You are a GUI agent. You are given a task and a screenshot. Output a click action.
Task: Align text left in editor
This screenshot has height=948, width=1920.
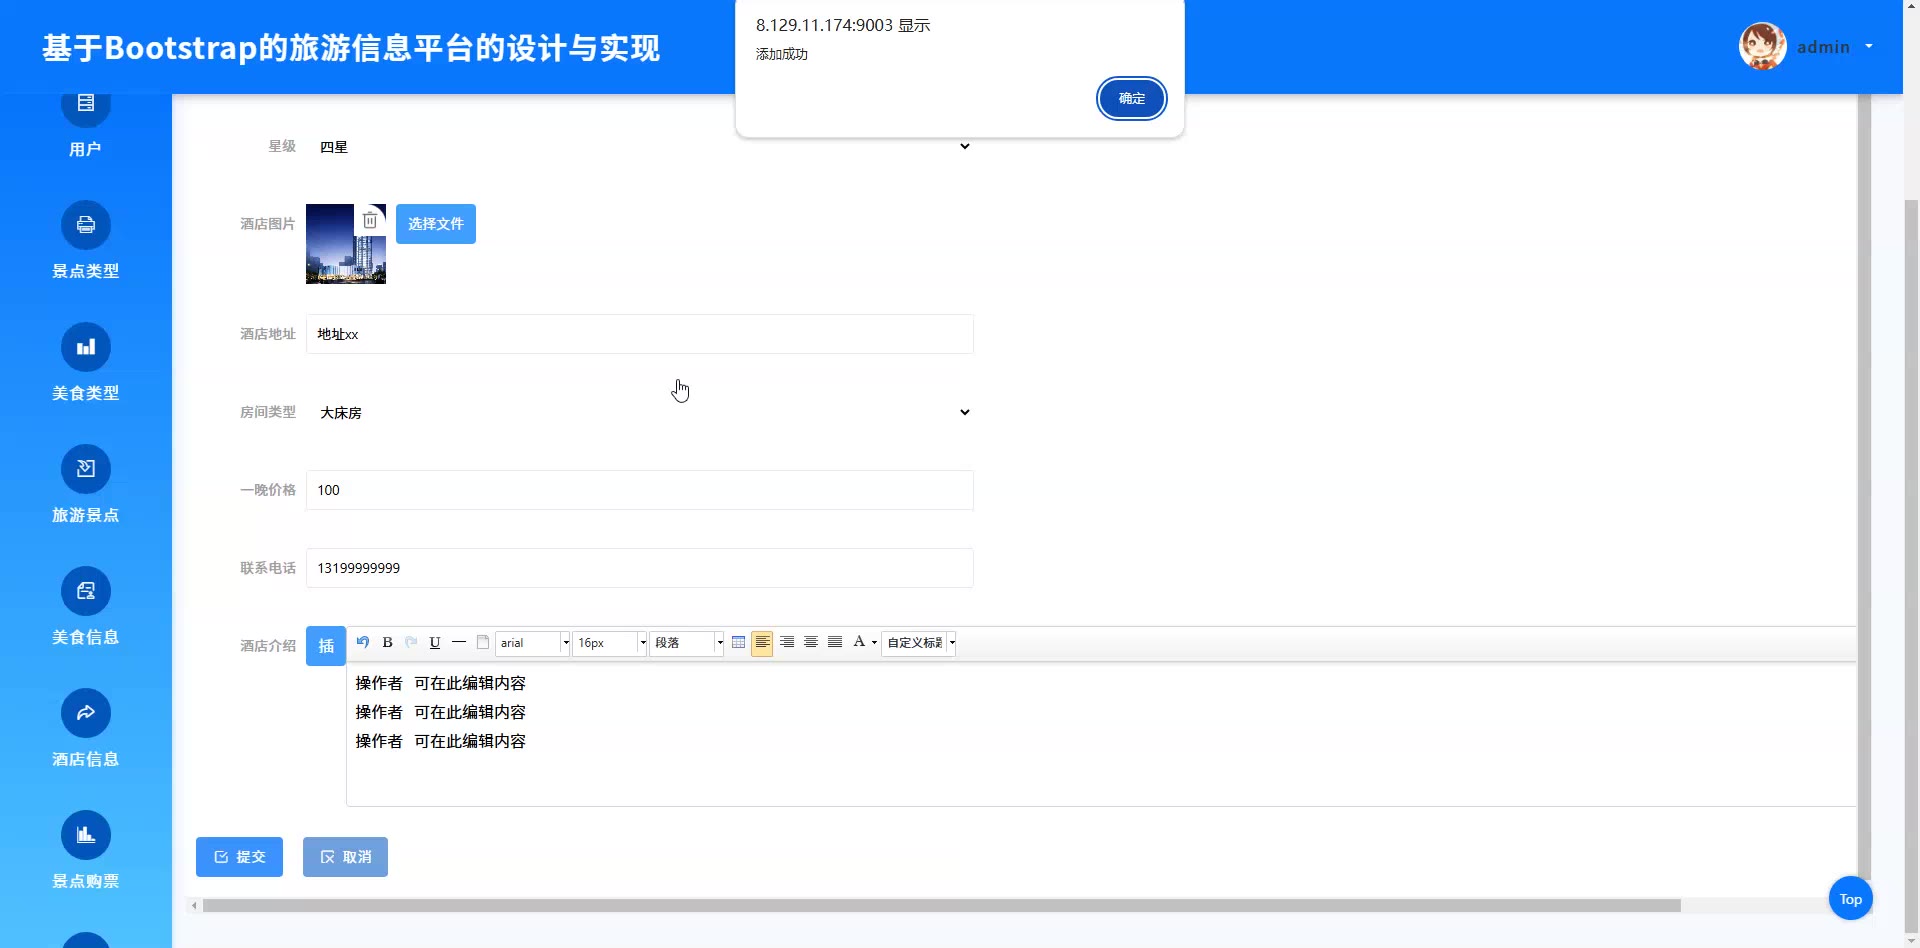pyautogui.click(x=762, y=642)
